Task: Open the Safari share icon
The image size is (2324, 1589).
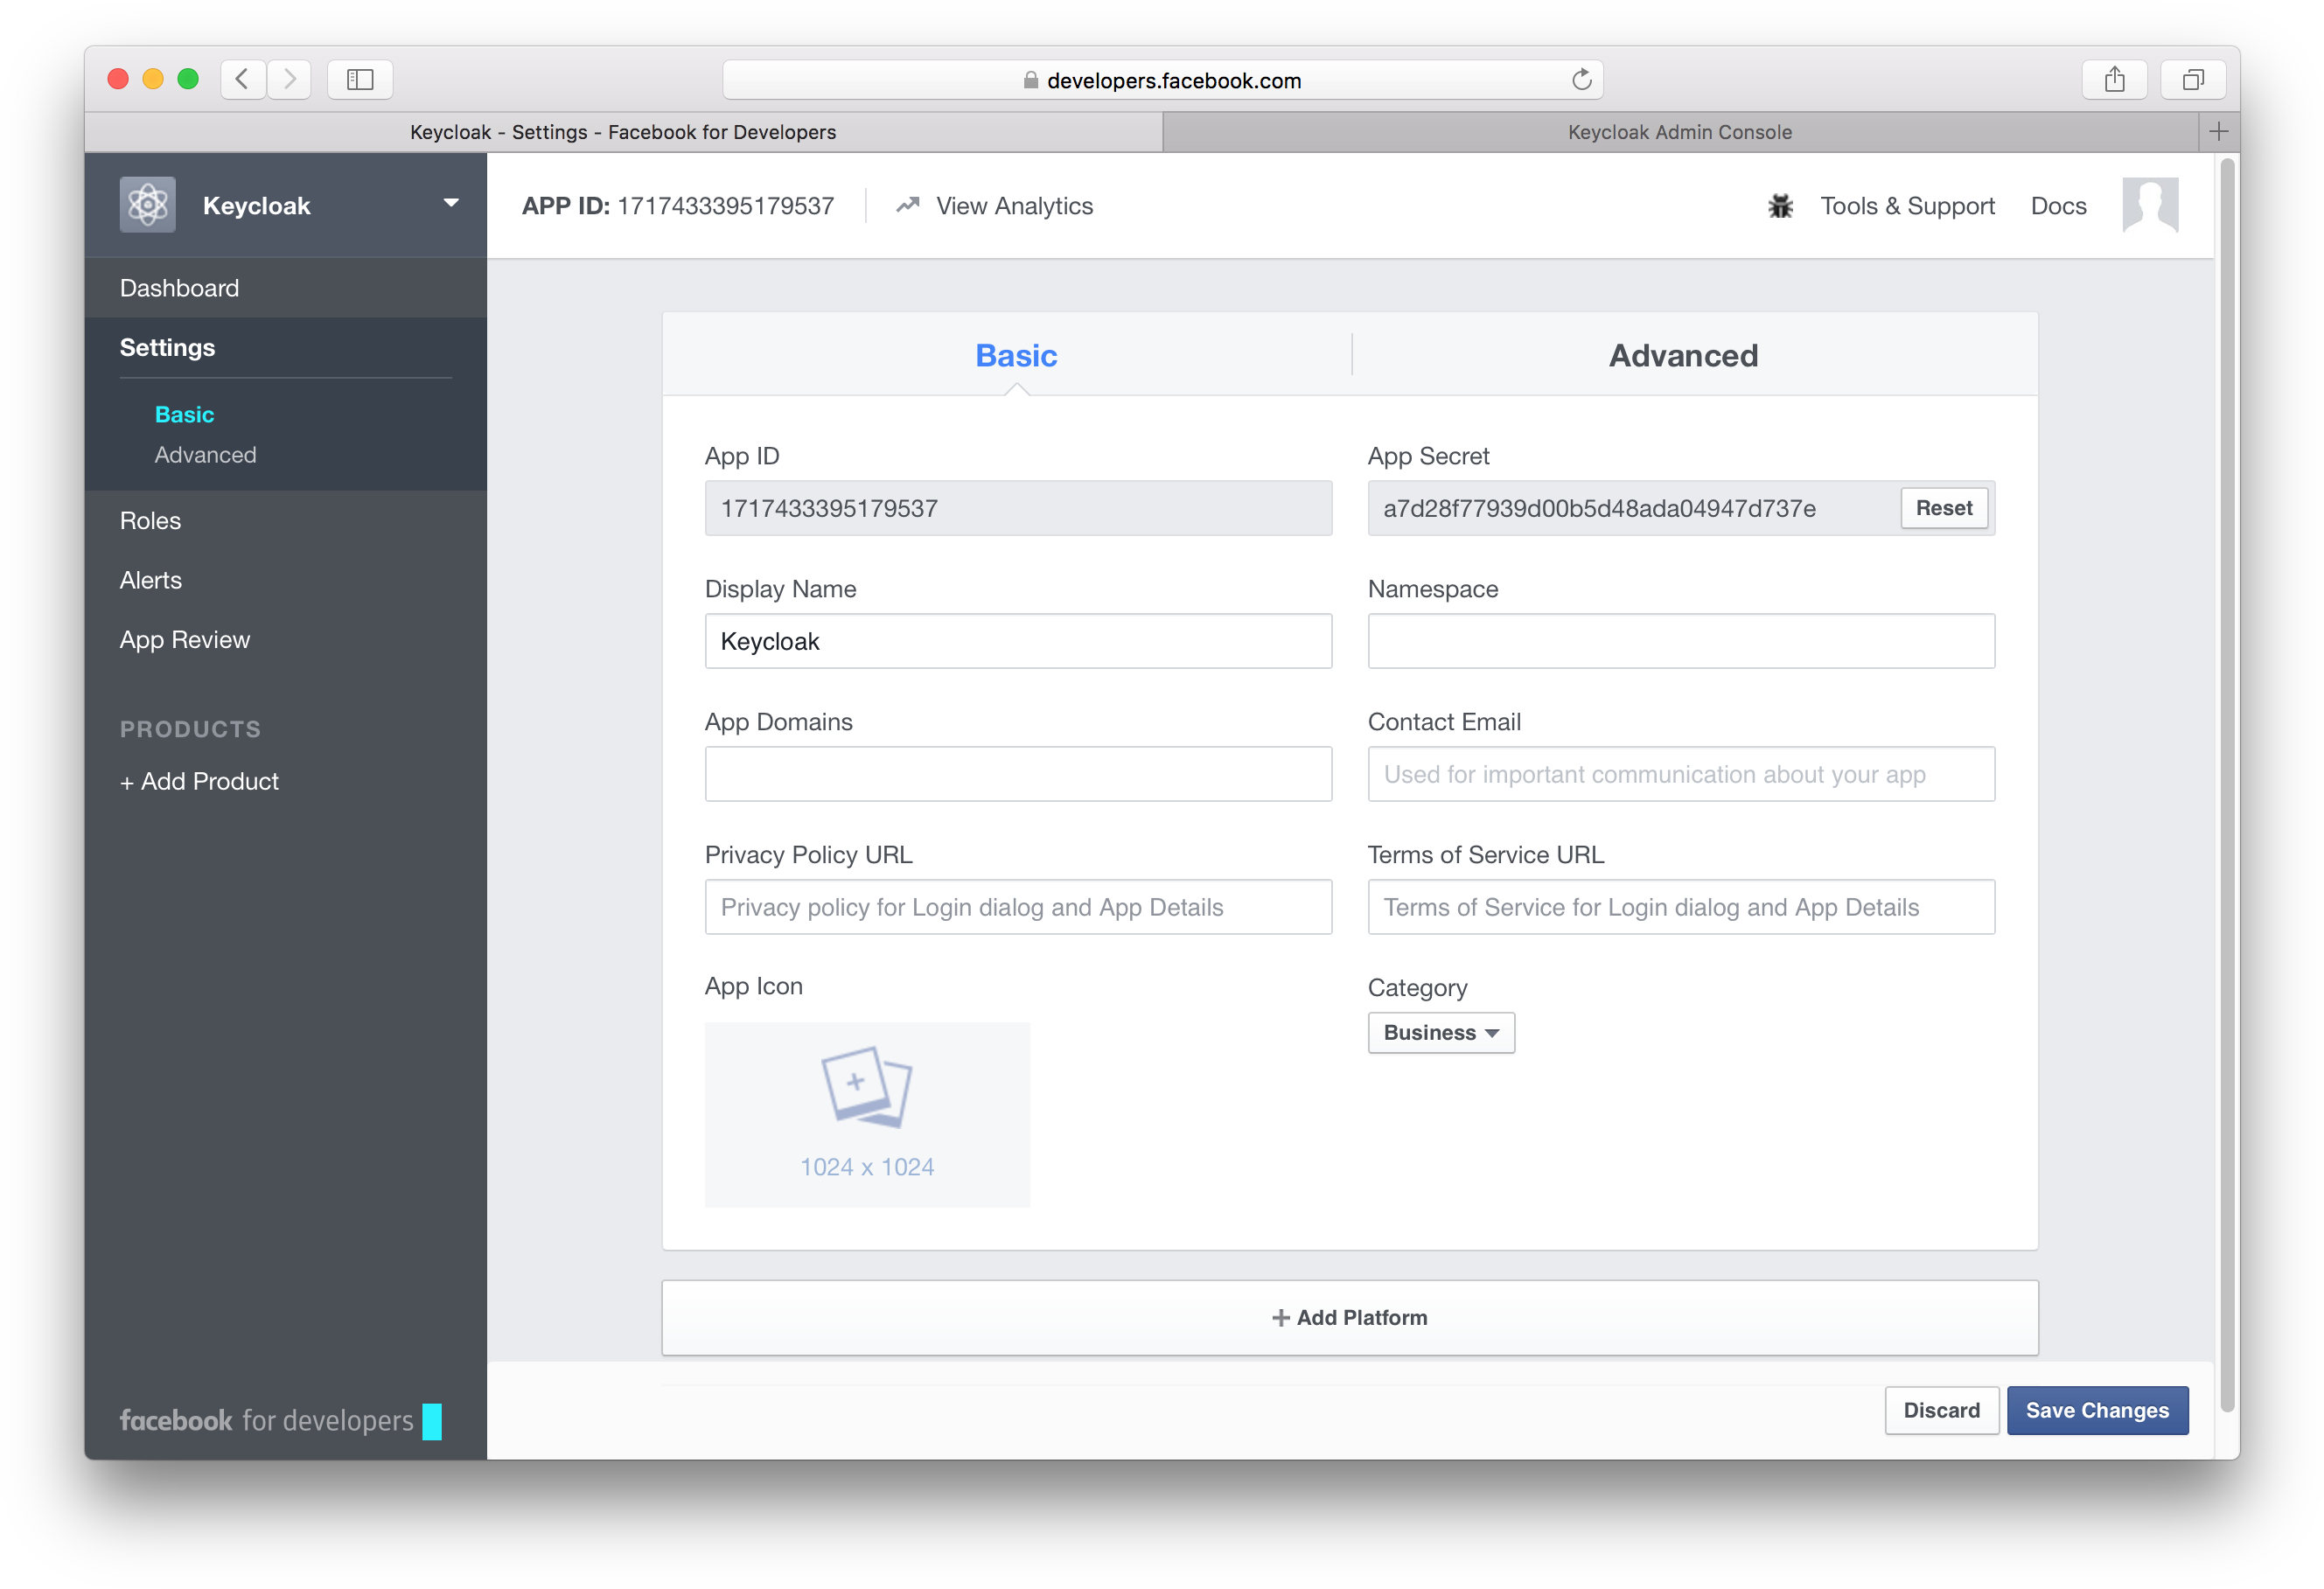Action: 2114,79
